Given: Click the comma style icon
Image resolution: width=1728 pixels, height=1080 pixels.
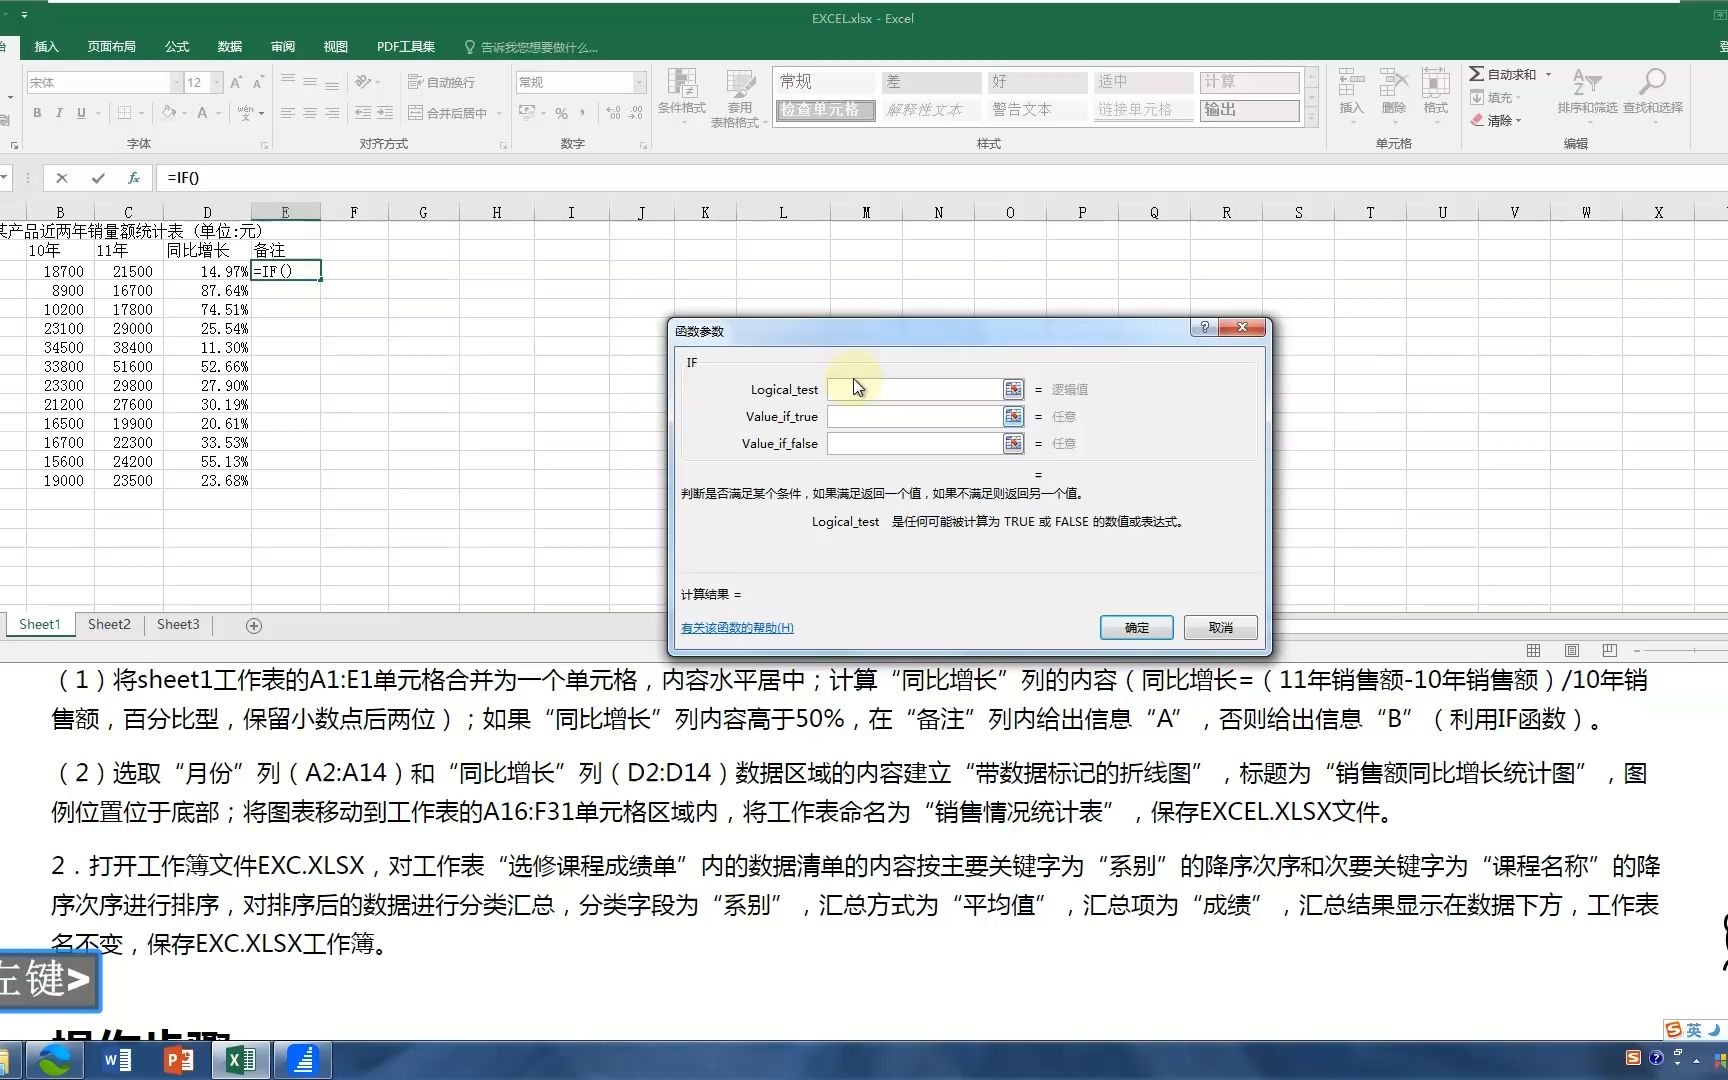Looking at the screenshot, I should 583,113.
